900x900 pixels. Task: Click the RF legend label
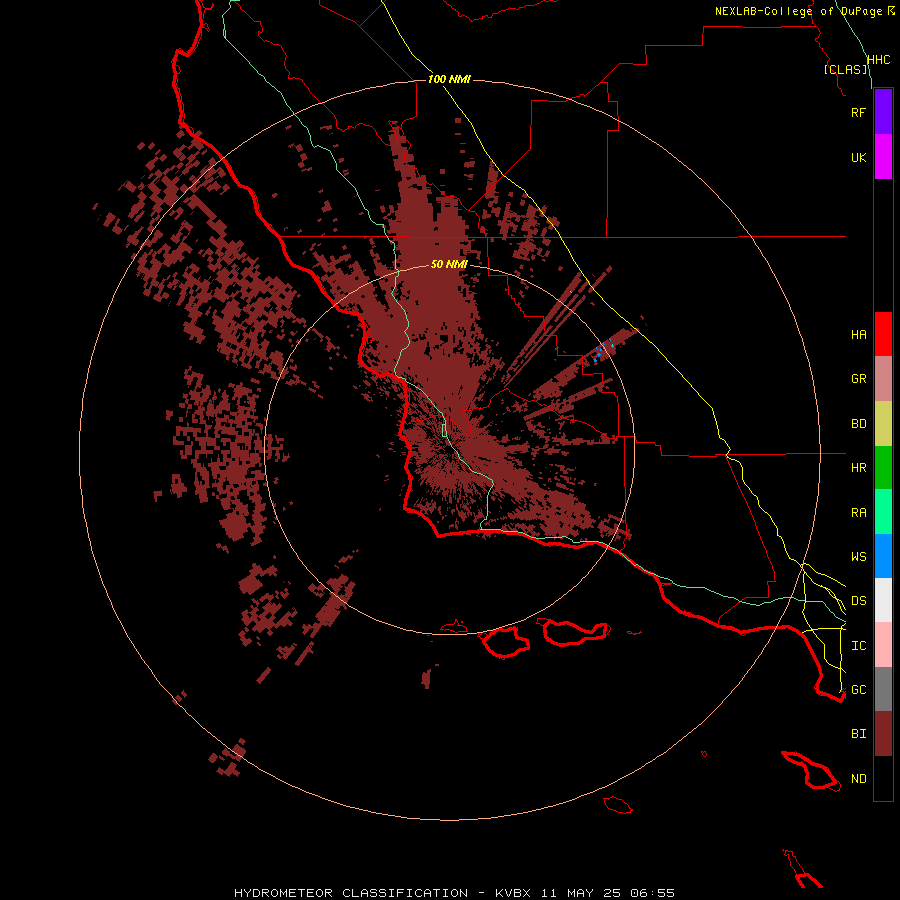click(x=858, y=112)
